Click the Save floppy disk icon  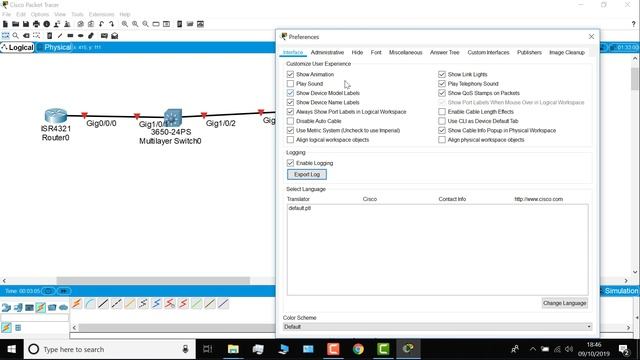(26, 24)
